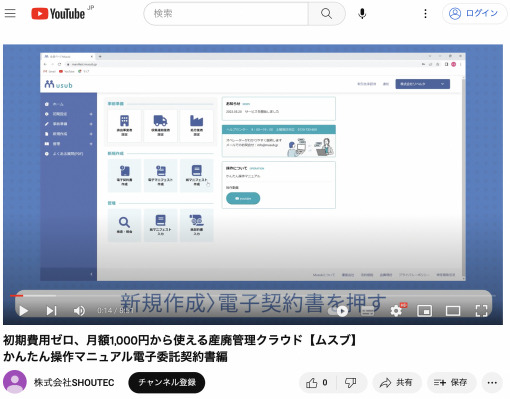The image size is (510, 399).
Task: Go to the YouTube home logo
Action: pyautogui.click(x=58, y=14)
